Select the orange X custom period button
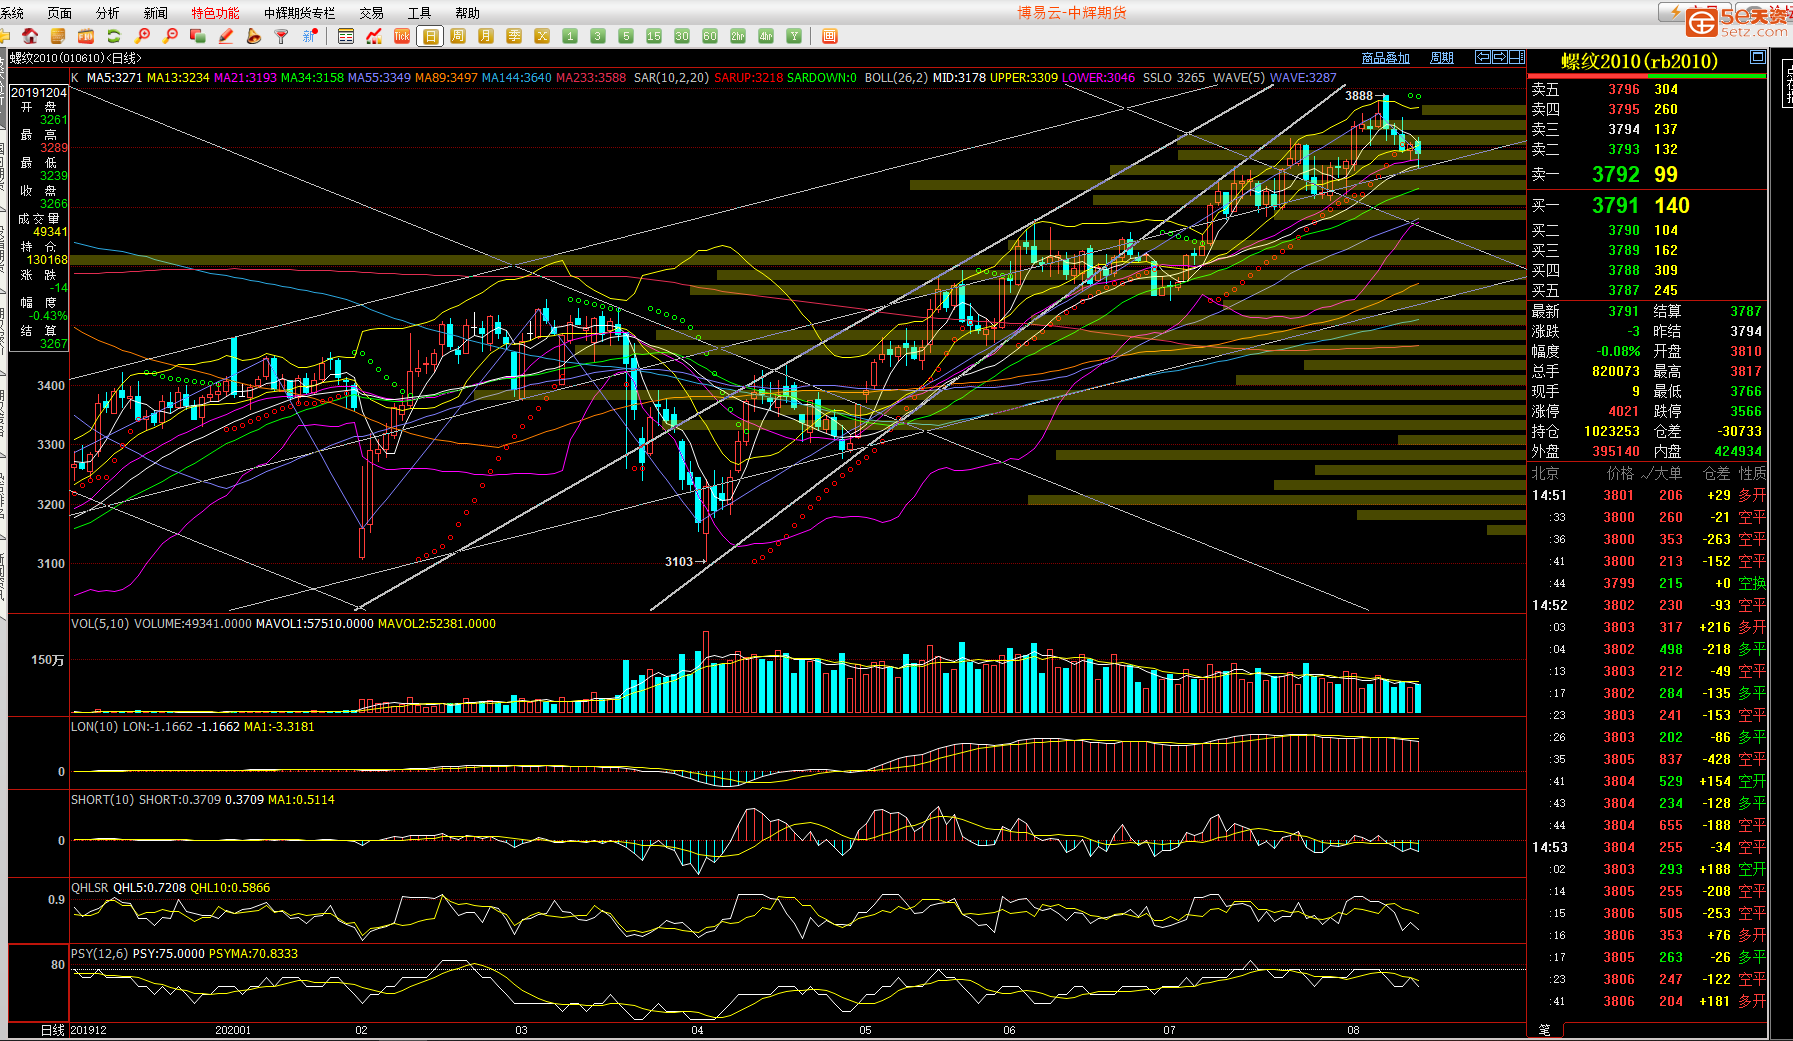This screenshot has height=1041, width=1793. (542, 36)
